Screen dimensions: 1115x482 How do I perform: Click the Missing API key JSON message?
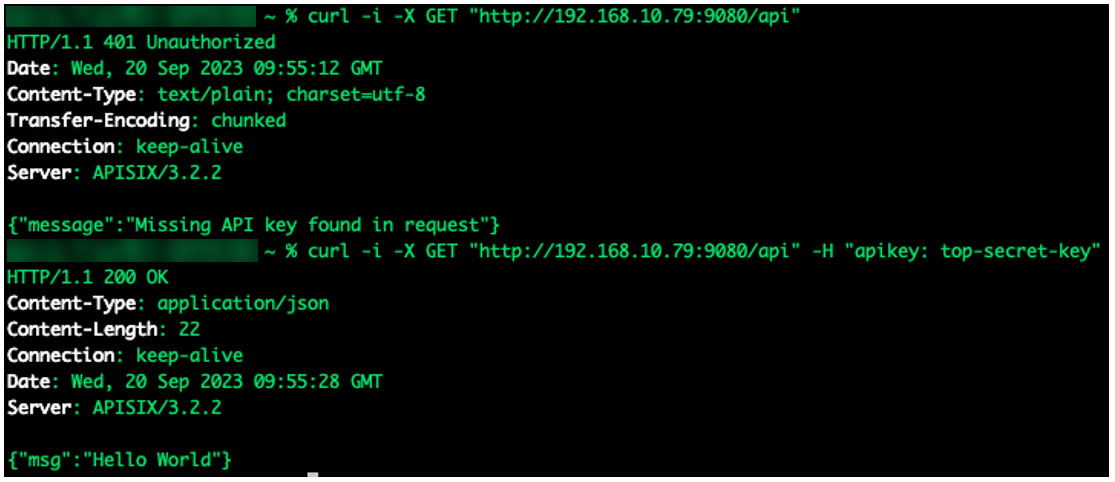coord(253,225)
